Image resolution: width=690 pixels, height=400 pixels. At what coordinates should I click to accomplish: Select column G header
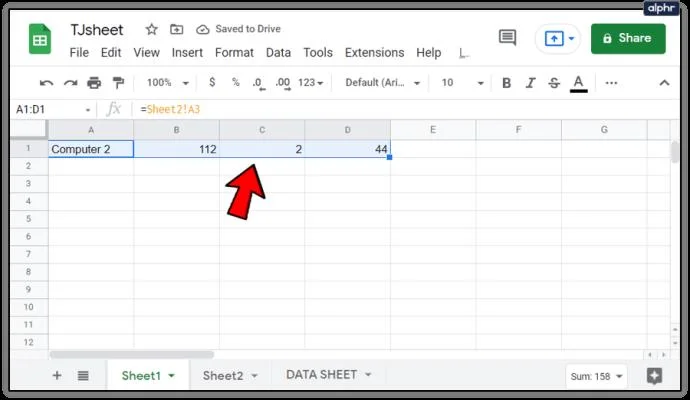pos(604,130)
